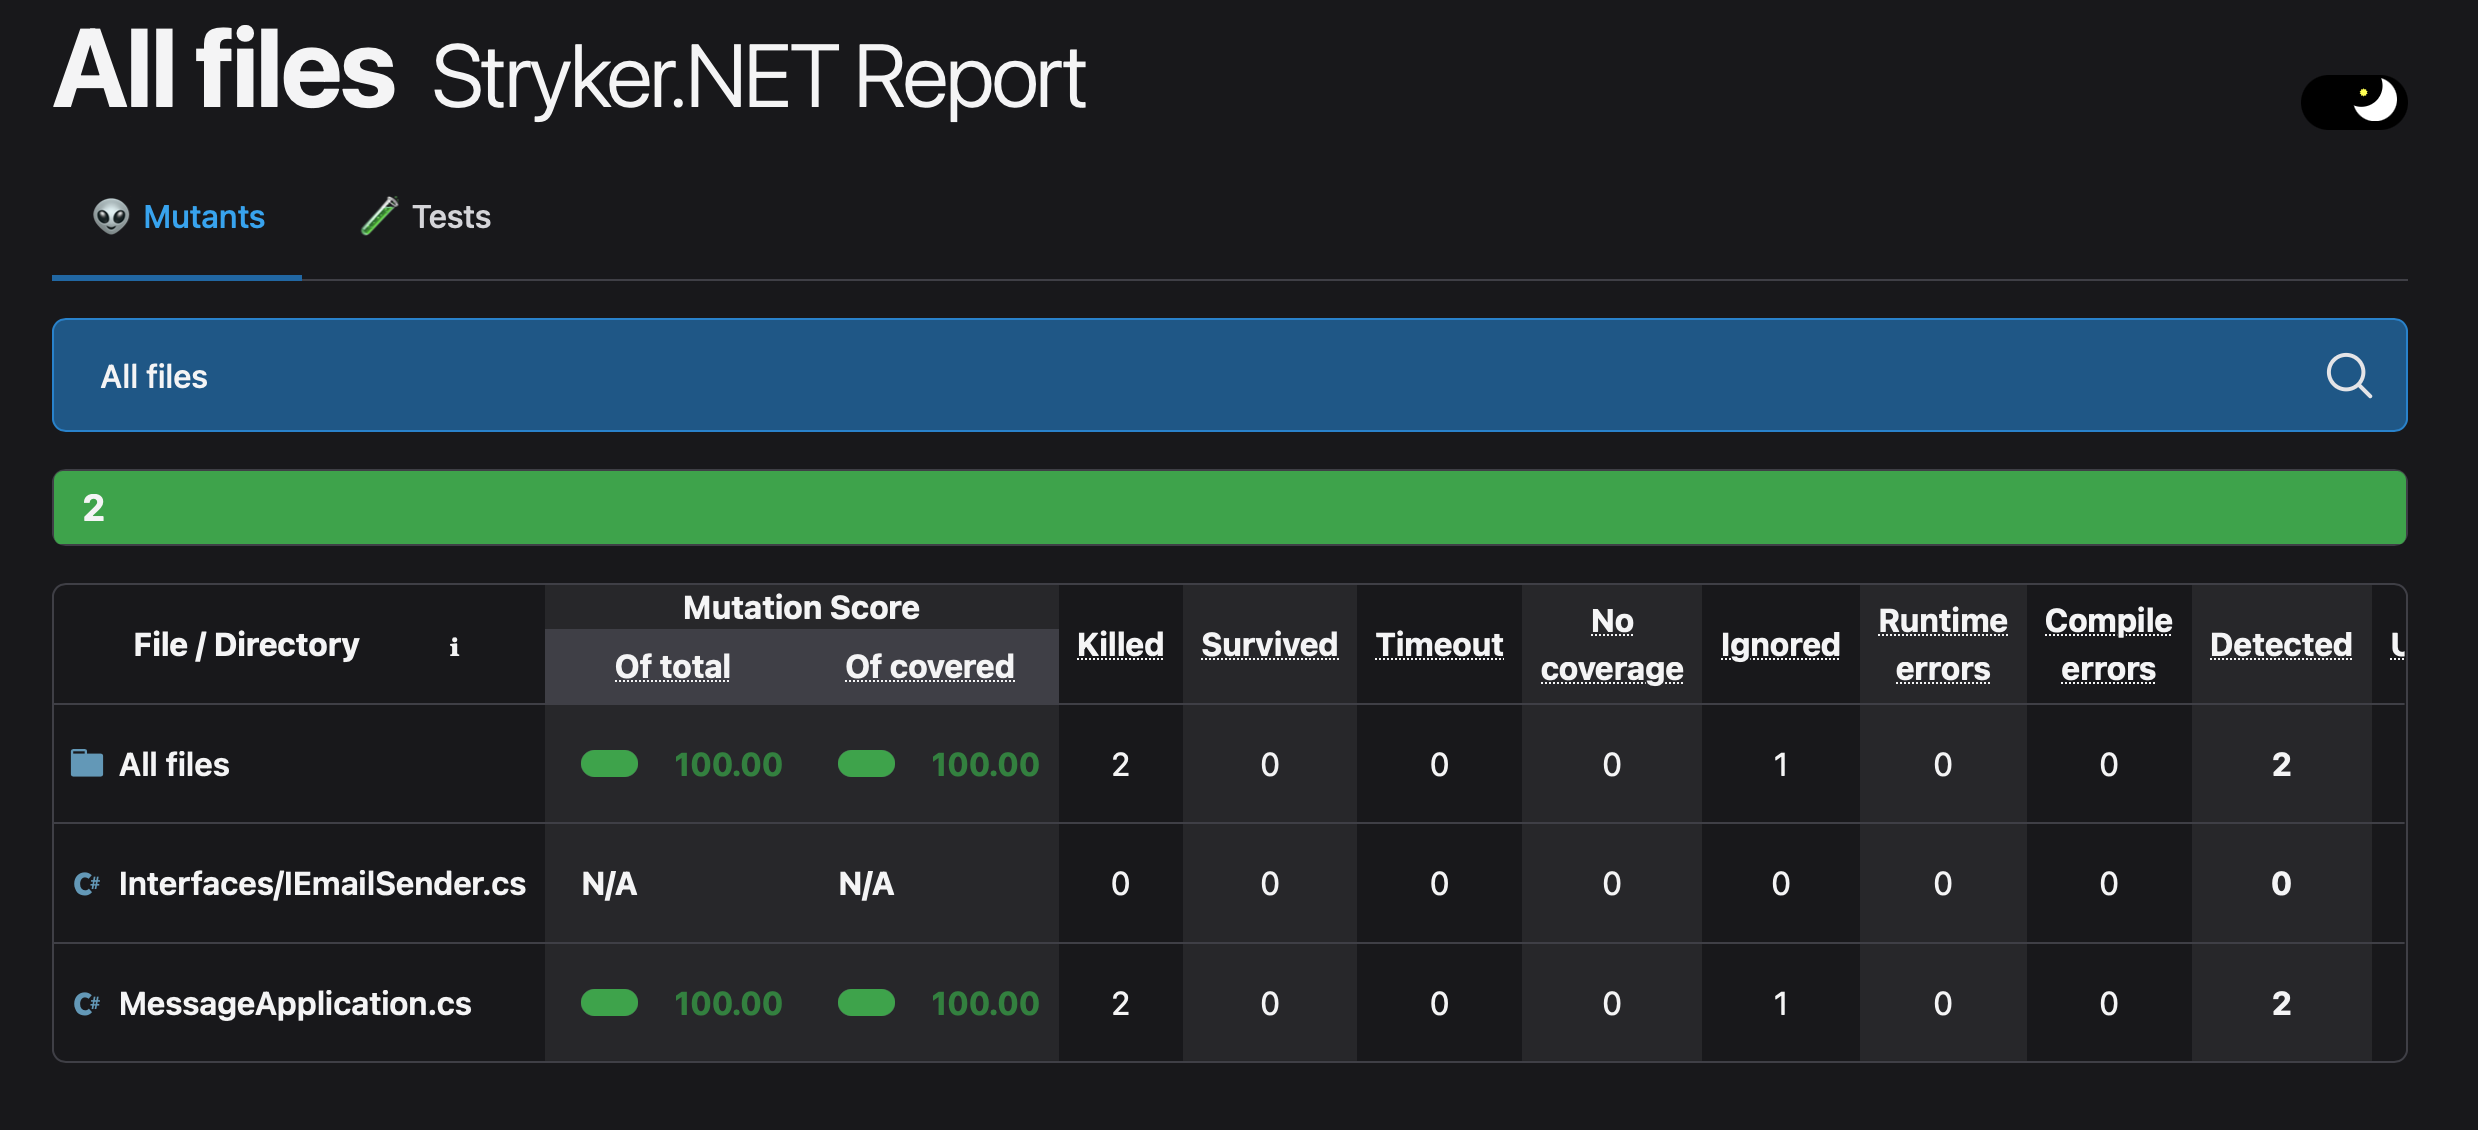Click the Ignored count in MessageApplication.cs row
Viewport: 2478px width, 1130px height.
click(x=1780, y=1004)
